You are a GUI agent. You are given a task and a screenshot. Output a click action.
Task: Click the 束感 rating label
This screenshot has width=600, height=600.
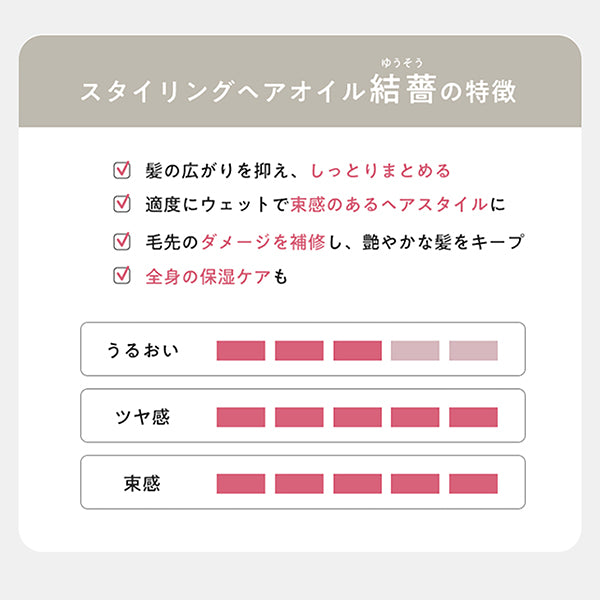139,483
